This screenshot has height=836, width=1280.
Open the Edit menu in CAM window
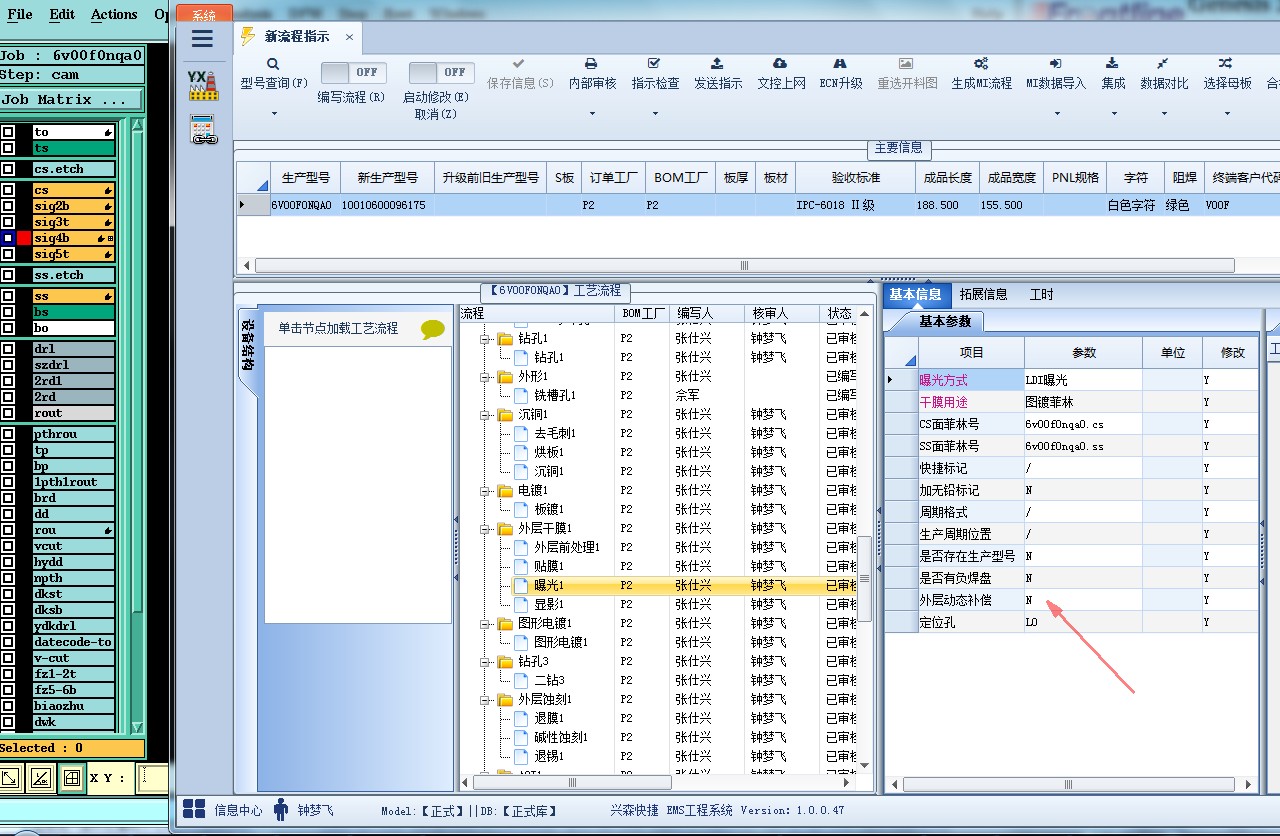(62, 14)
